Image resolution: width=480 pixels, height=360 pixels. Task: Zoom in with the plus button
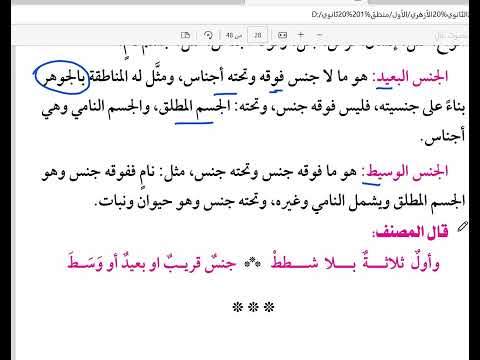pyautogui.click(x=301, y=35)
